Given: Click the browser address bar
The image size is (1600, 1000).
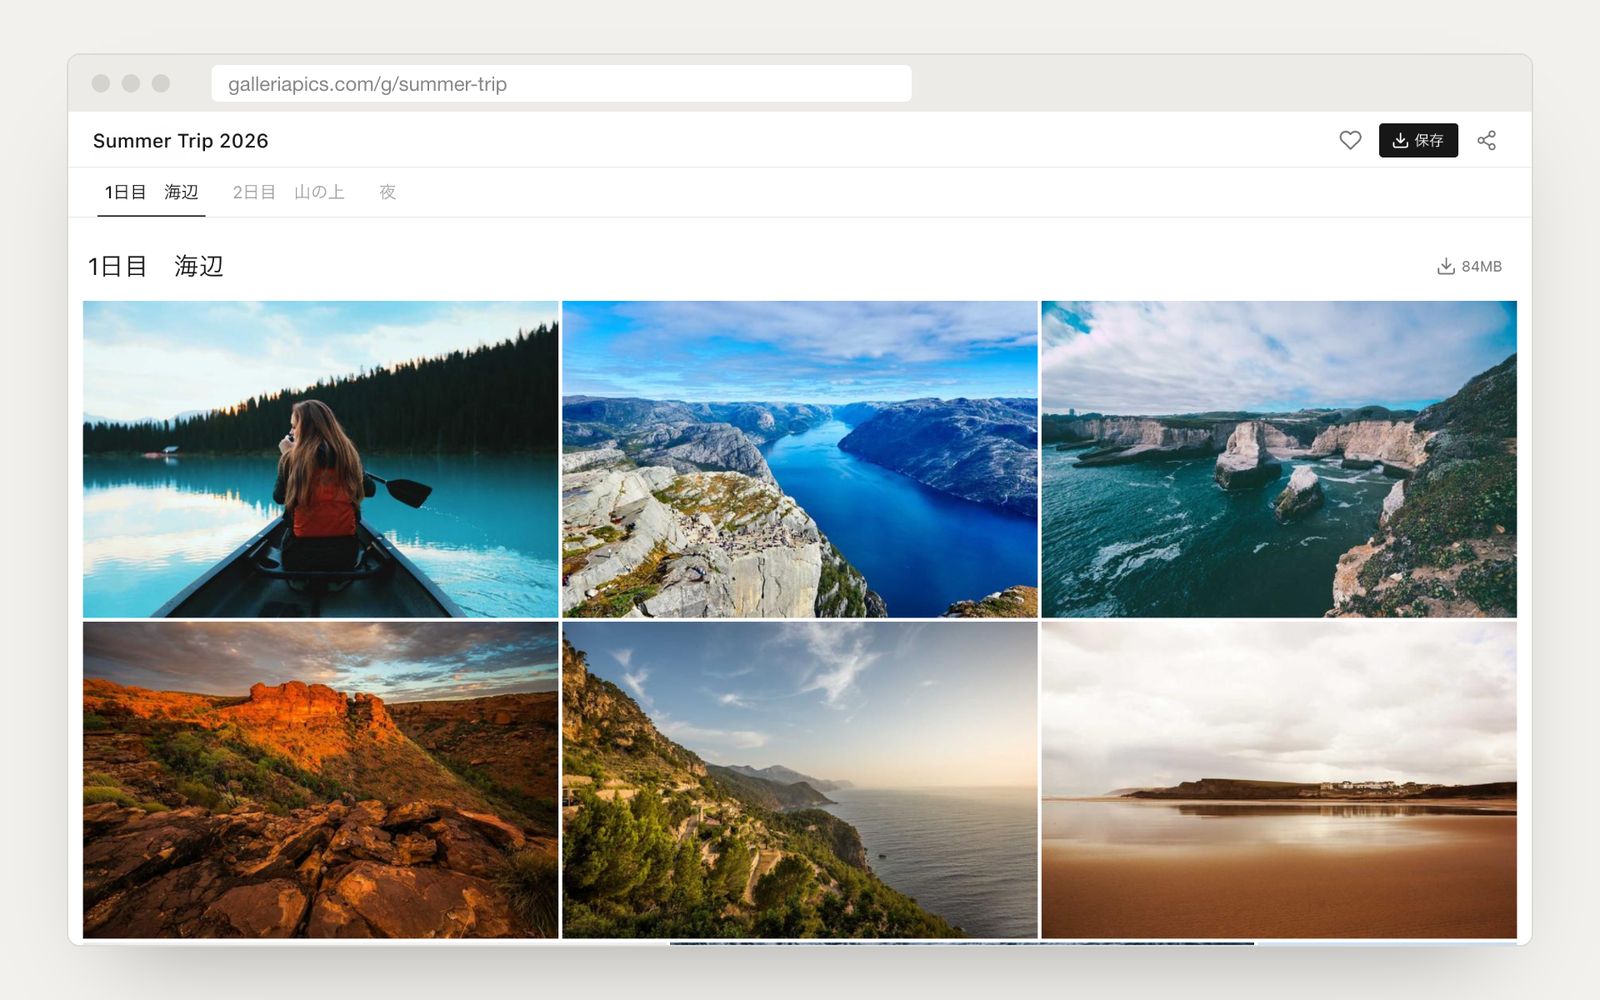Looking at the screenshot, I should [561, 84].
